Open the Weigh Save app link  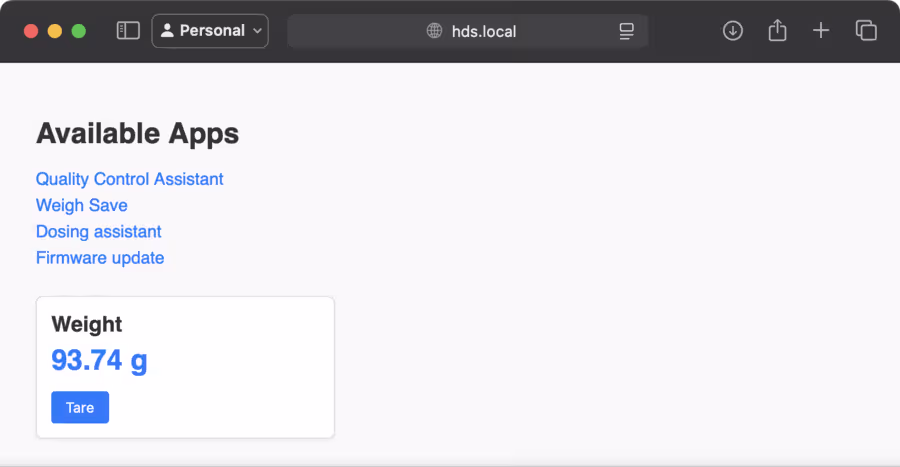pyautogui.click(x=82, y=205)
